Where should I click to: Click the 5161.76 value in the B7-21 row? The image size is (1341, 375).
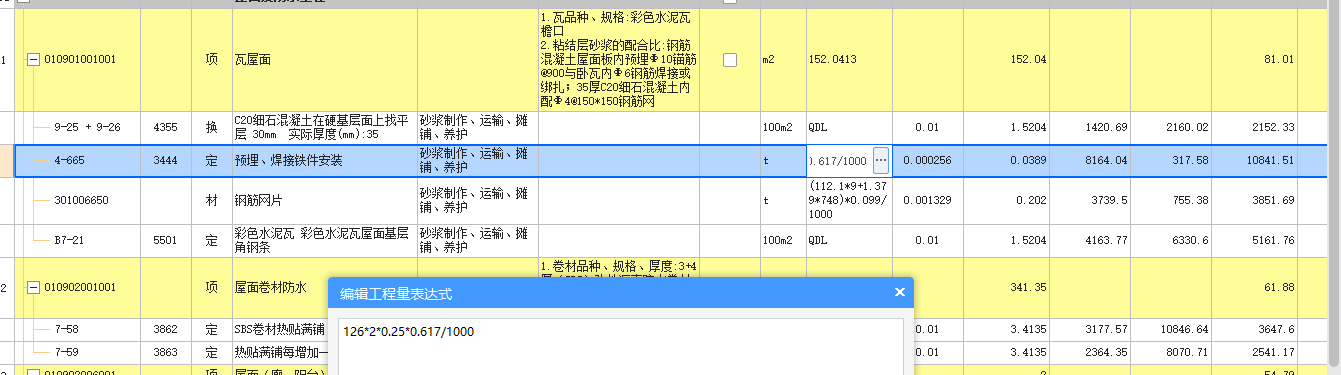click(1273, 241)
